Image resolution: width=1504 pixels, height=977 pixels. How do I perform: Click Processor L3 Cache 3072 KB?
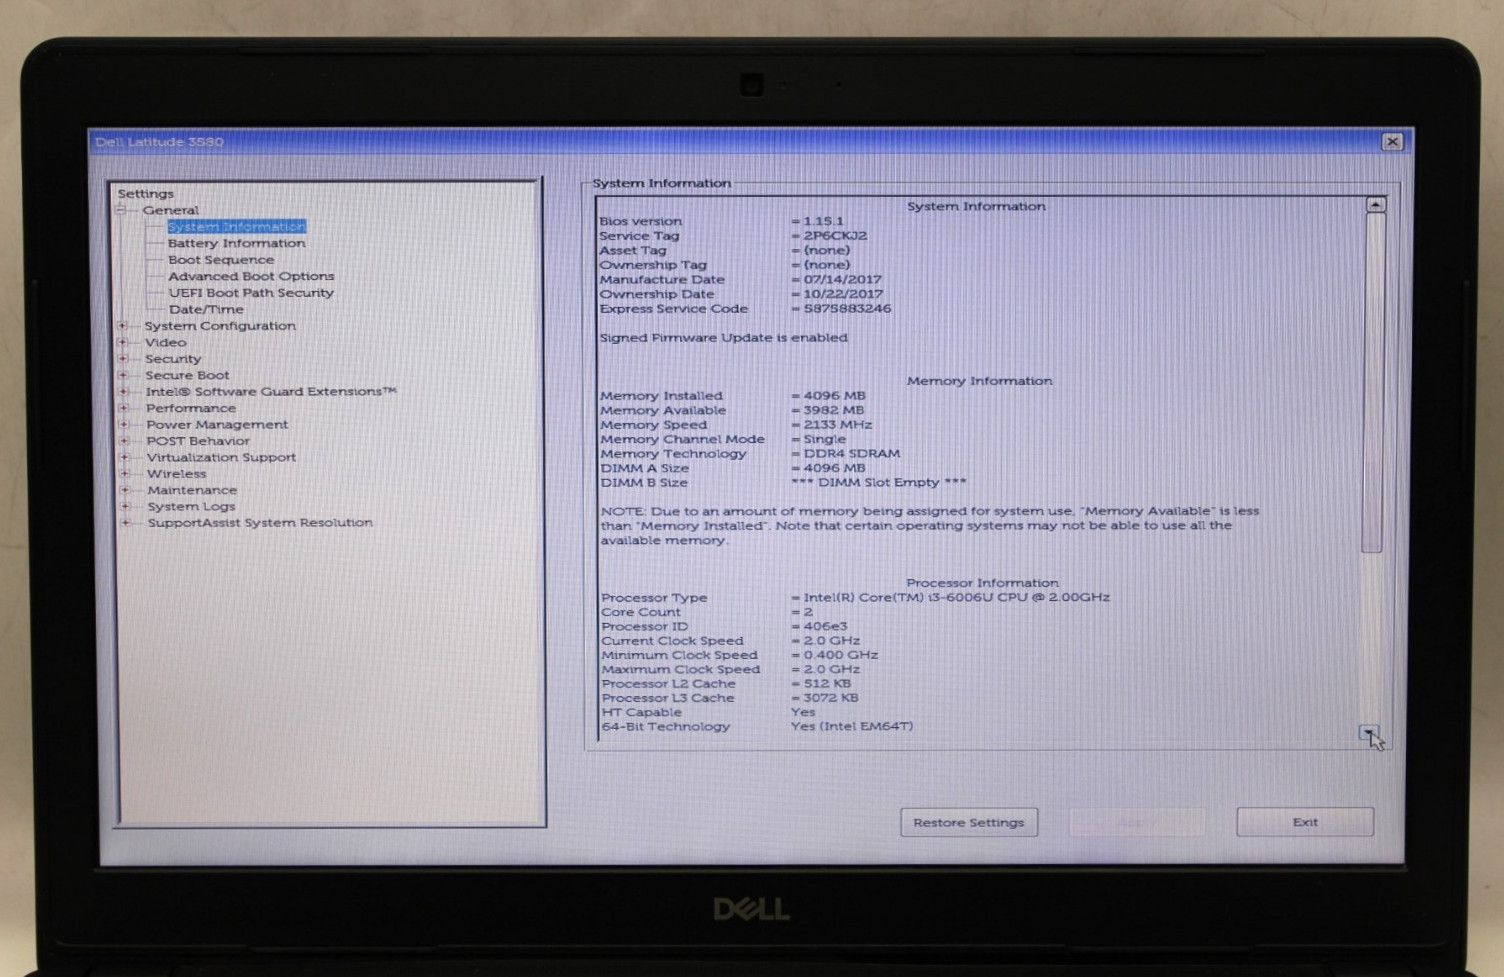click(830, 699)
